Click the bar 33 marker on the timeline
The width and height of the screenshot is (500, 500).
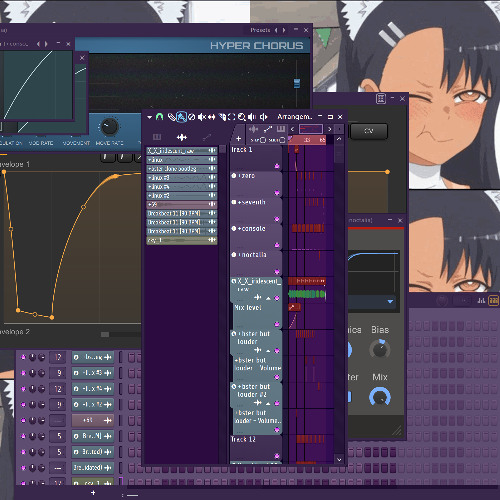(307, 140)
